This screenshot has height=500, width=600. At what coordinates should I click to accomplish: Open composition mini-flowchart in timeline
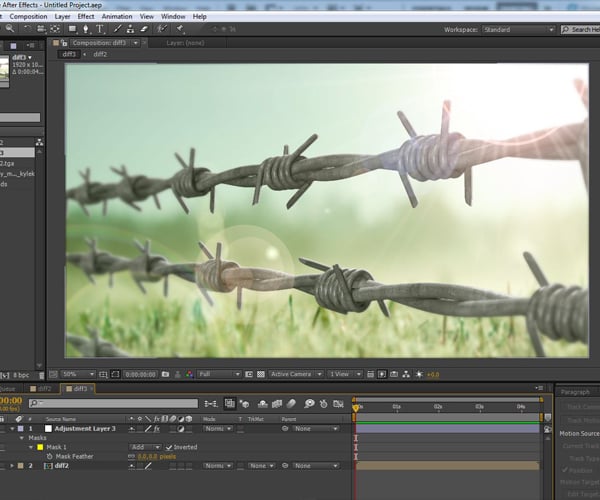click(x=211, y=404)
